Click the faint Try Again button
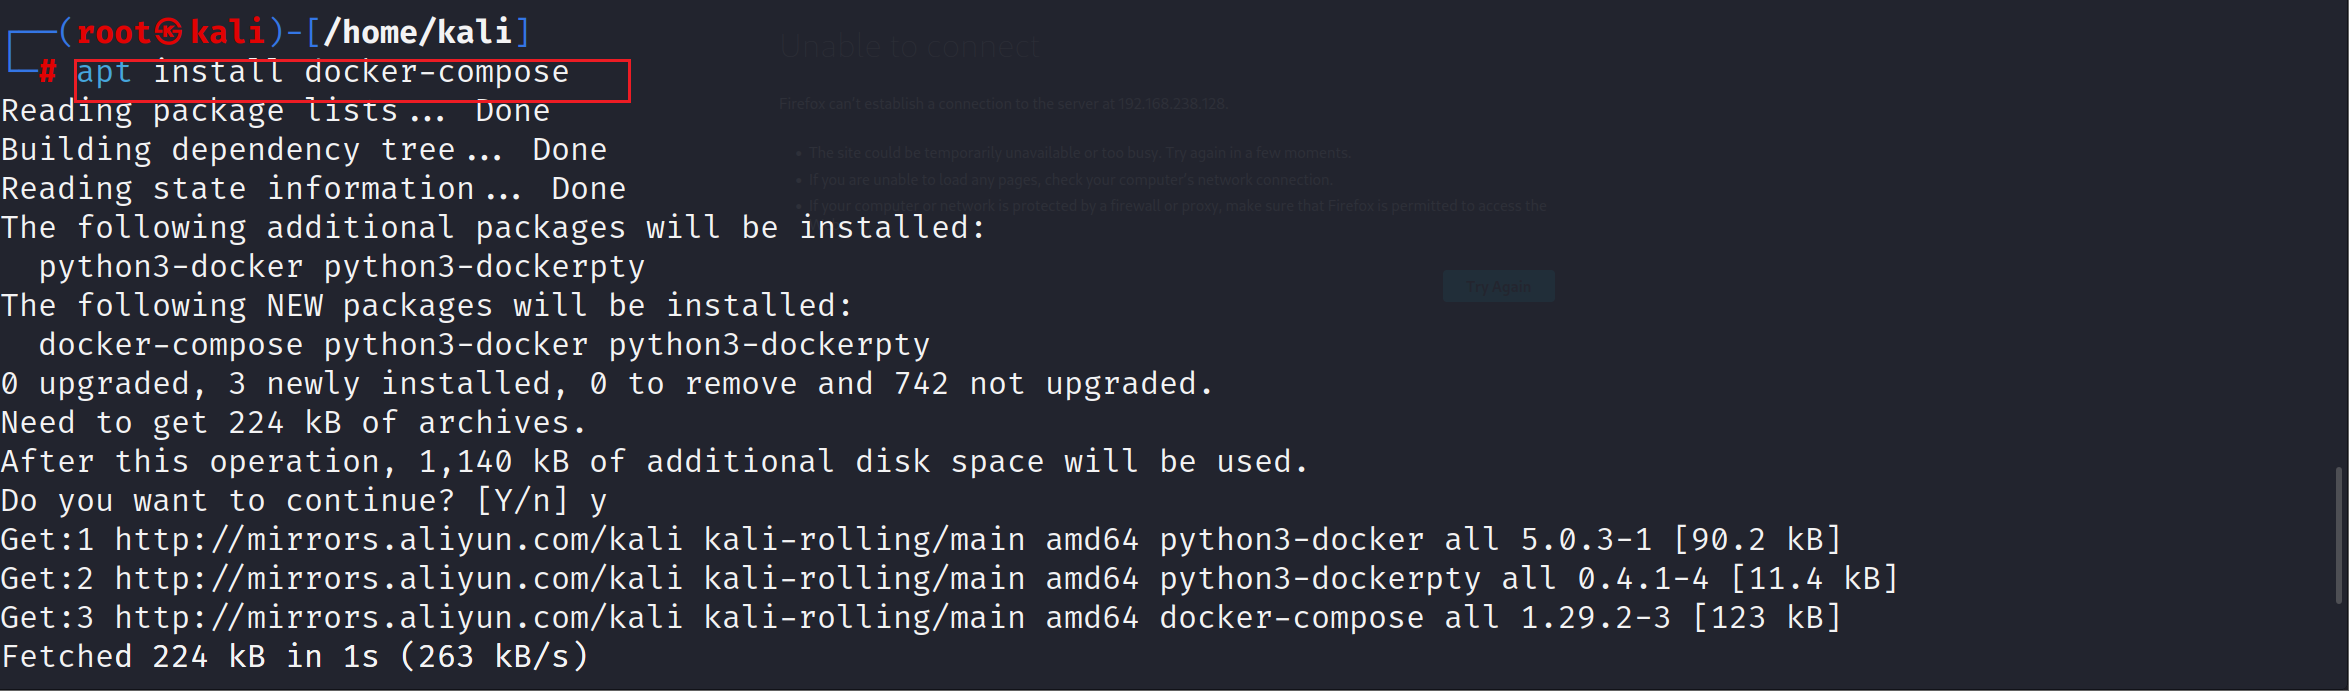The height and width of the screenshot is (691, 2349). click(x=1498, y=286)
